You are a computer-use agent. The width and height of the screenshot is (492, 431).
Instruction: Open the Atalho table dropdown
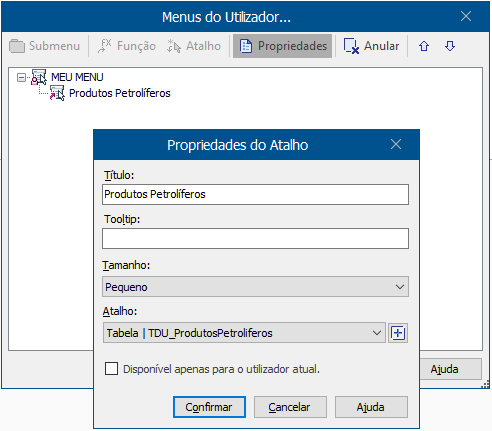pos(244,333)
